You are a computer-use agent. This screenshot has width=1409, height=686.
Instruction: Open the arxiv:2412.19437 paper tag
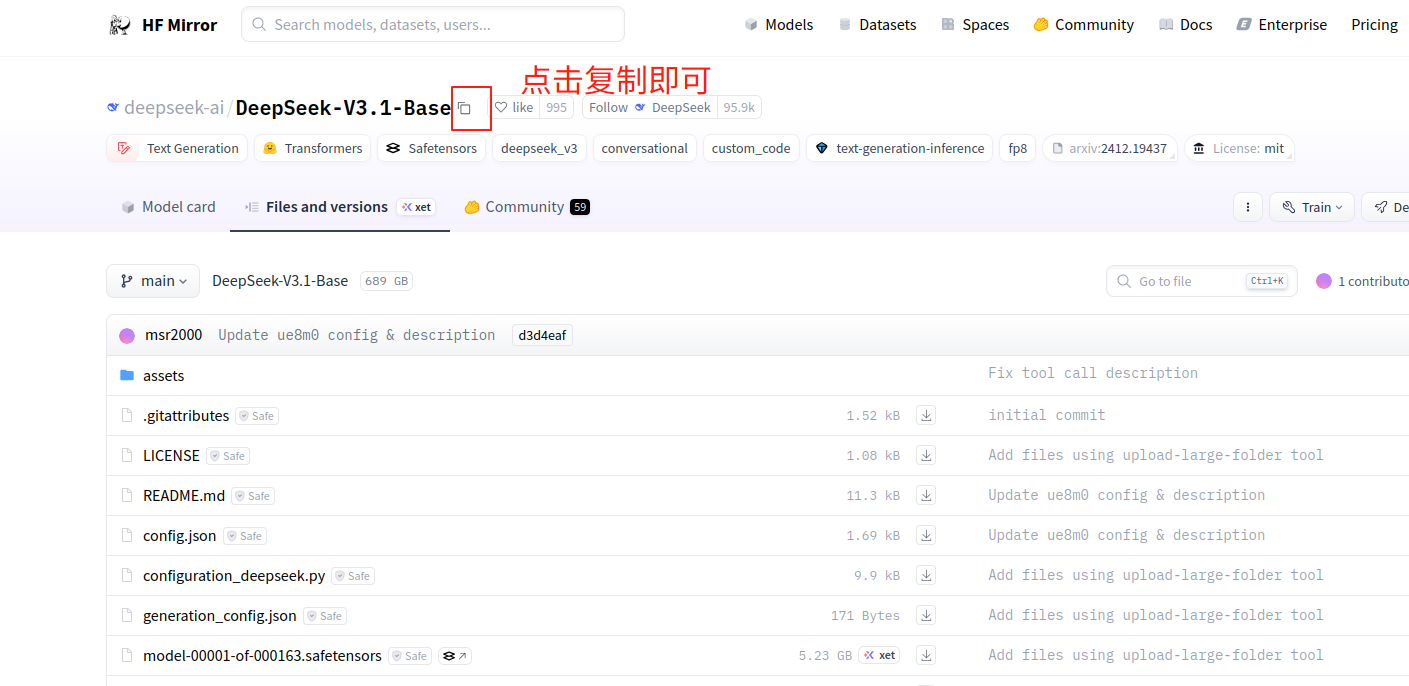coord(1109,148)
